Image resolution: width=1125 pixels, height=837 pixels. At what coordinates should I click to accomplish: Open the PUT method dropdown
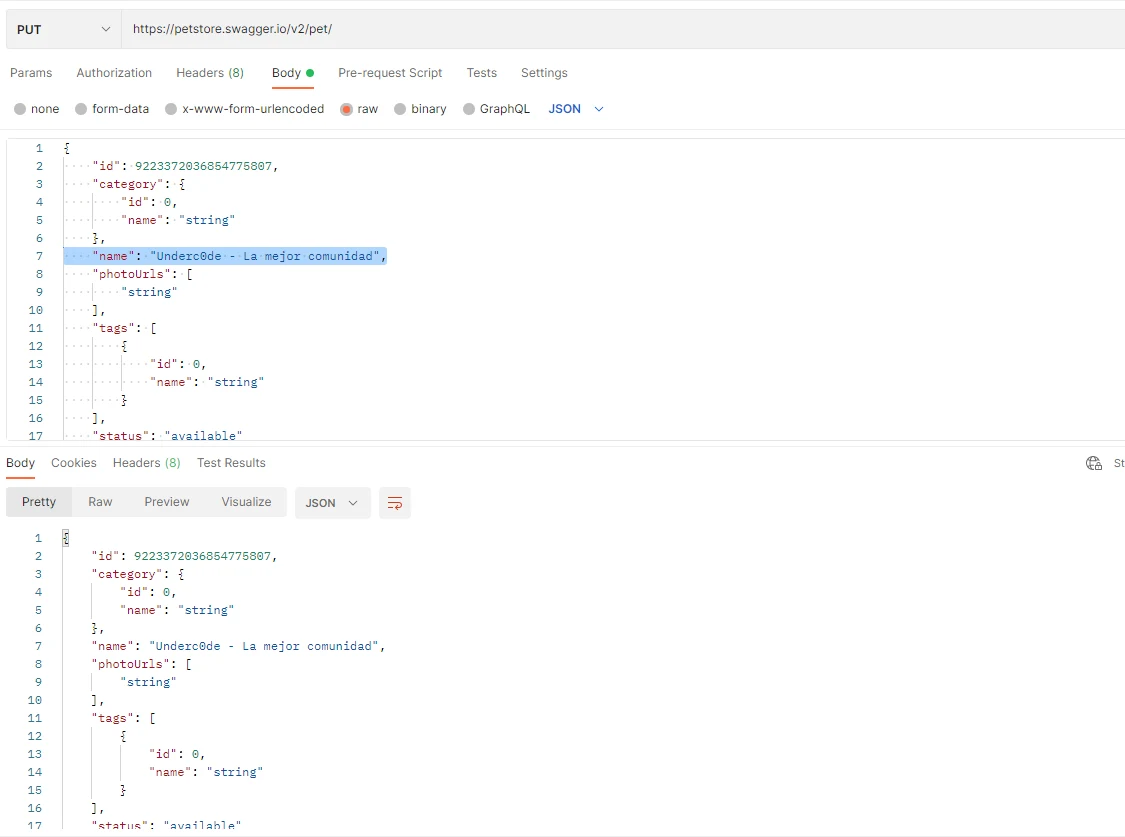[x=63, y=29]
